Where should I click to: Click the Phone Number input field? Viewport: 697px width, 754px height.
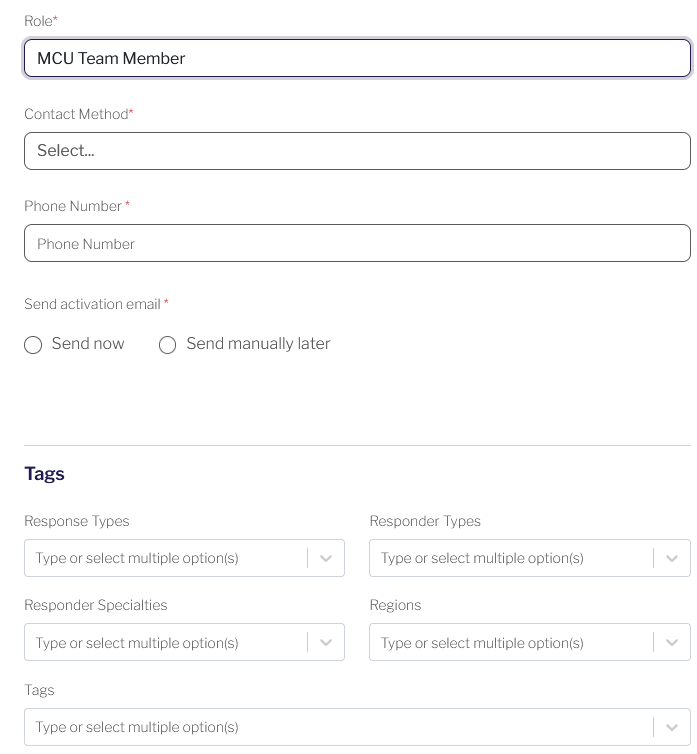tap(357, 243)
